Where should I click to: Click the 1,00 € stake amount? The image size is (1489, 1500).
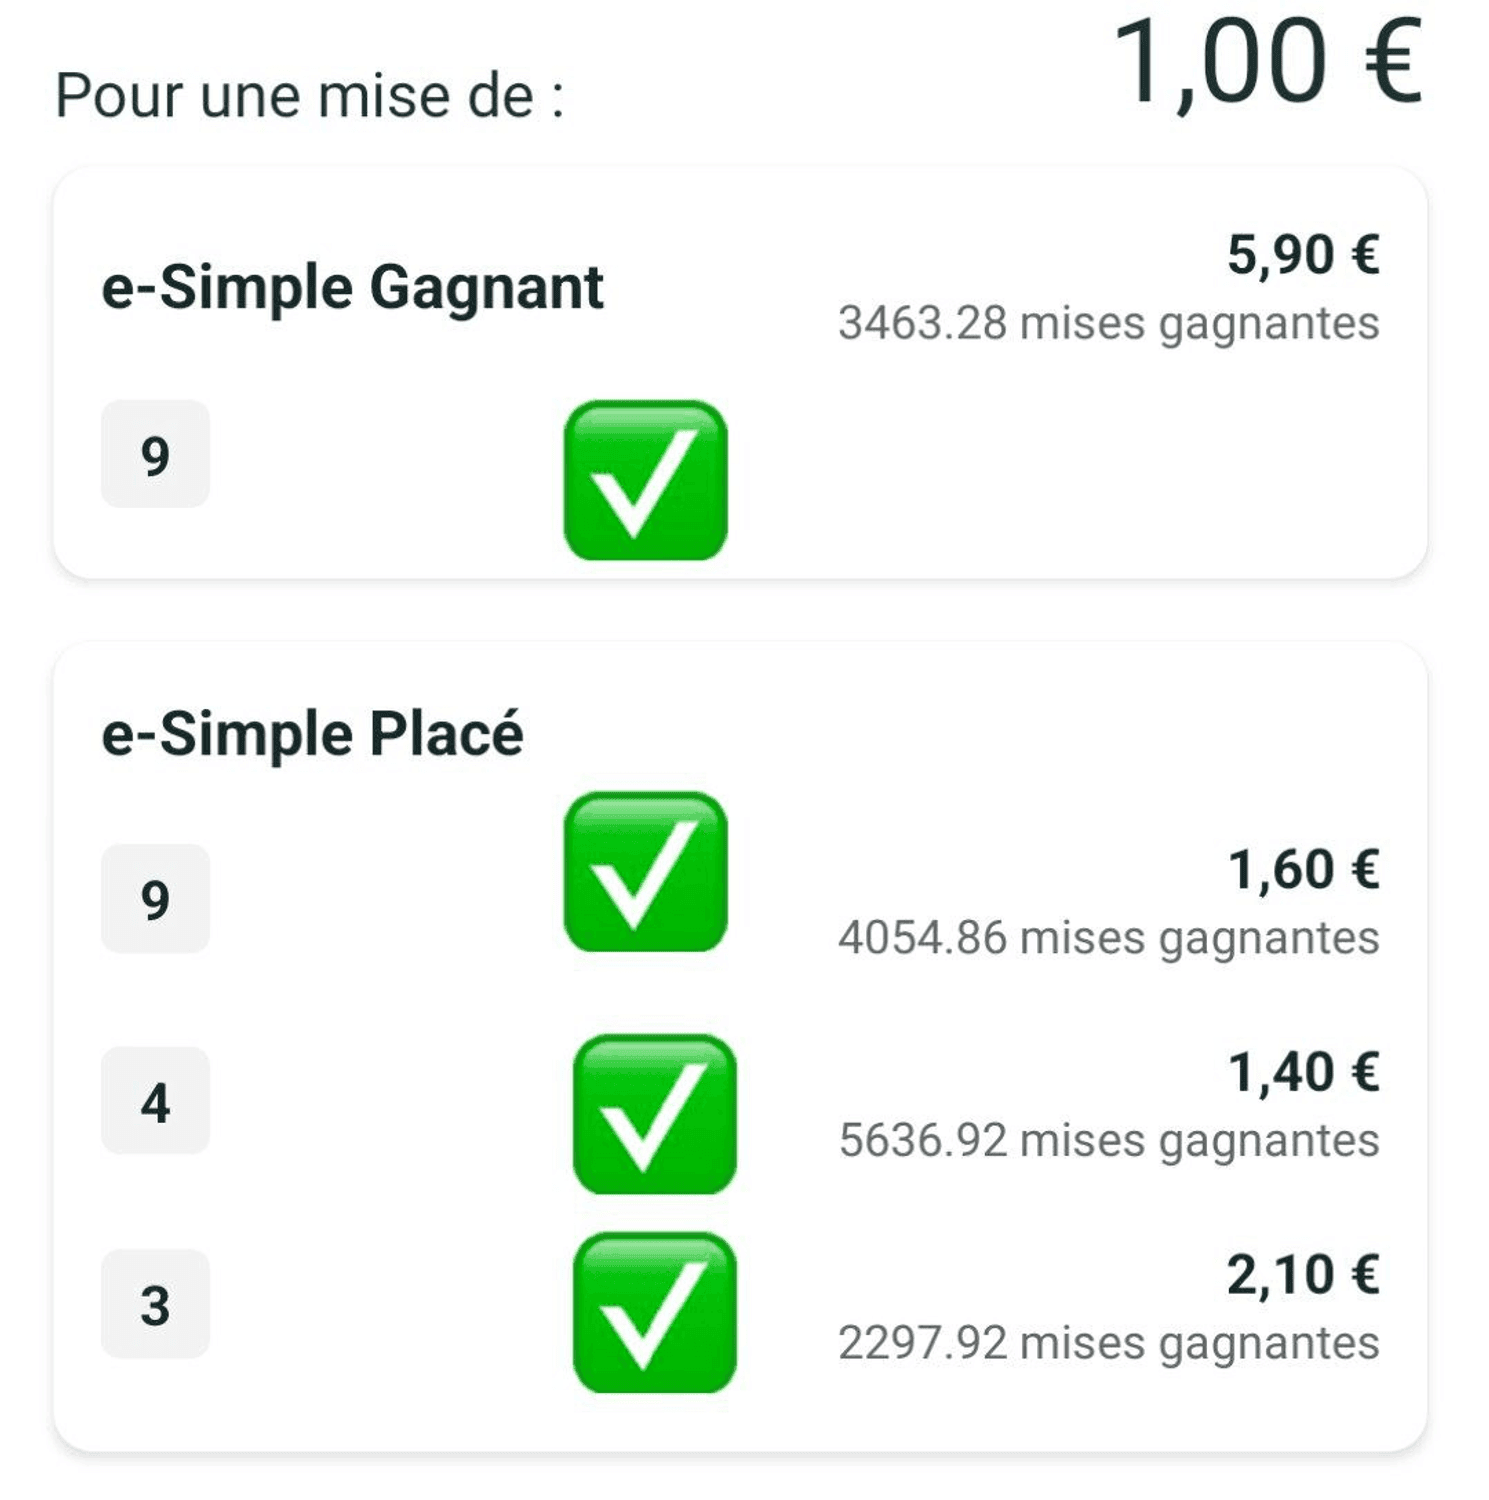(1267, 63)
